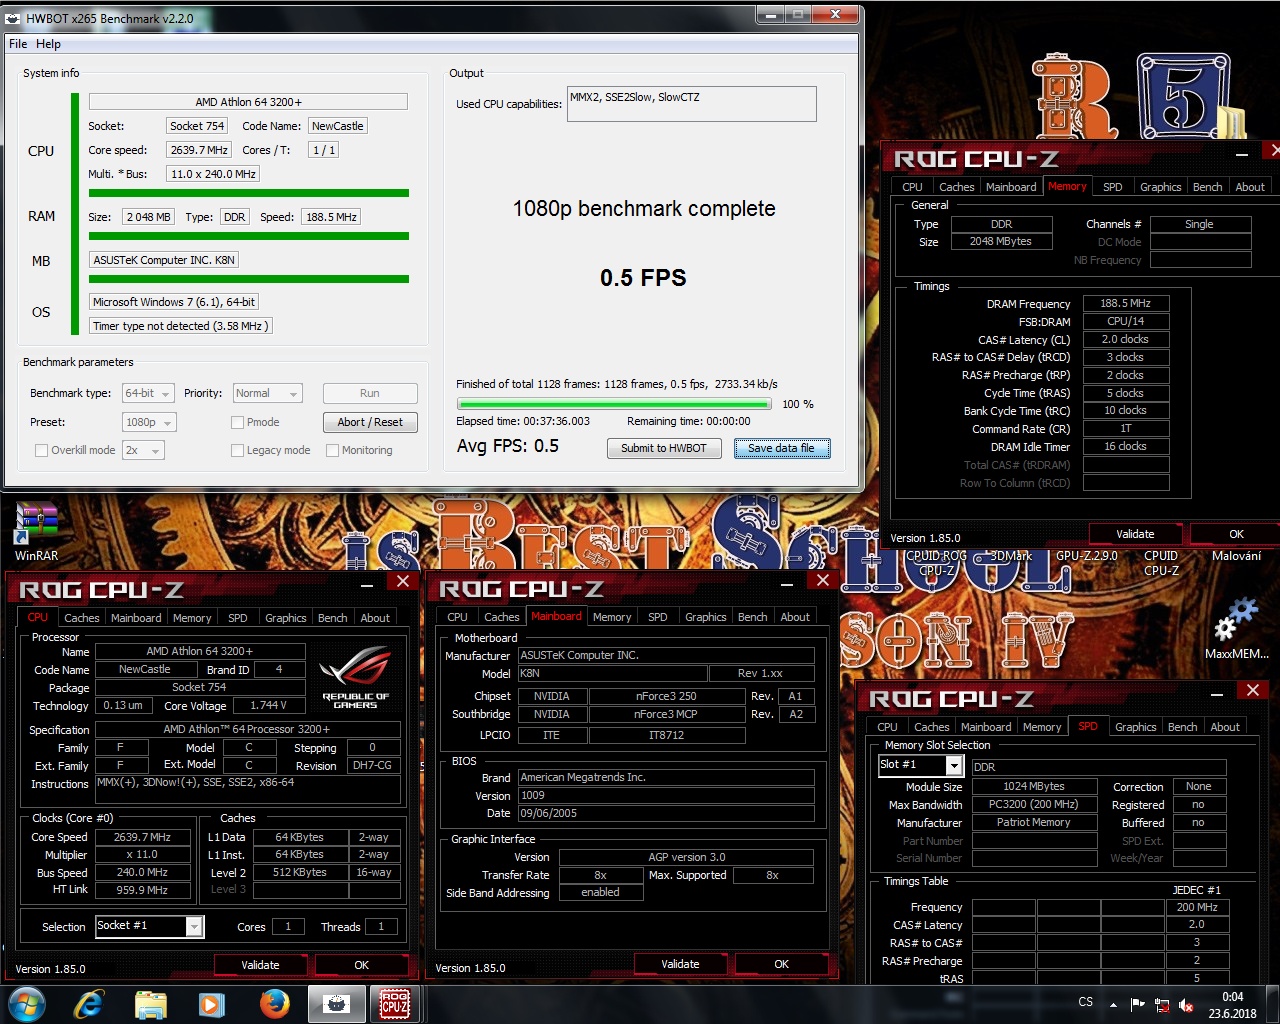Enable the Monitoring checkbox
Viewport: 1280px width, 1024px height.
(x=332, y=451)
